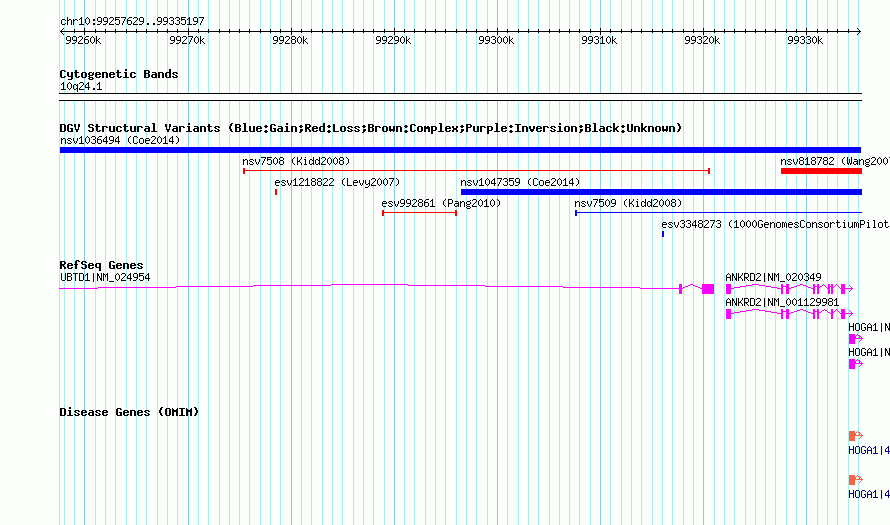The image size is (890, 525).
Task: Click the 99310k ruler tick label
Action: pyautogui.click(x=599, y=40)
